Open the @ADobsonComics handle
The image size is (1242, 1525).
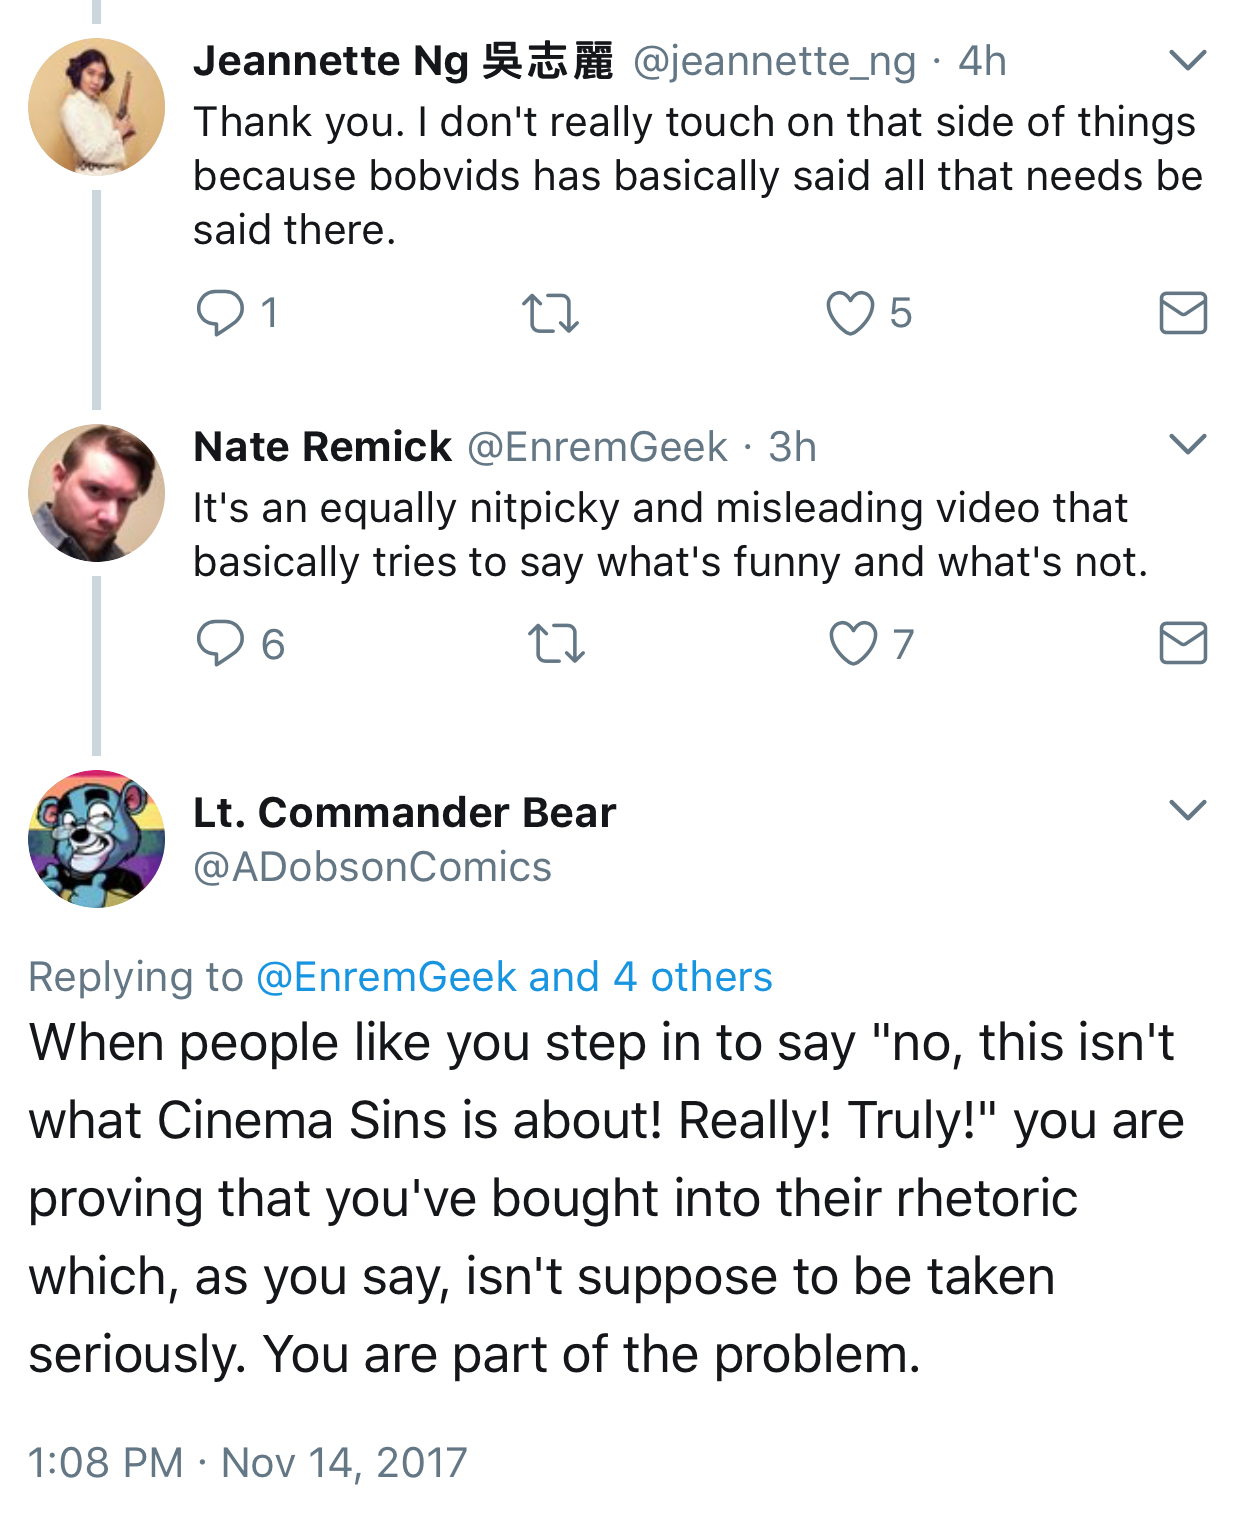372,867
